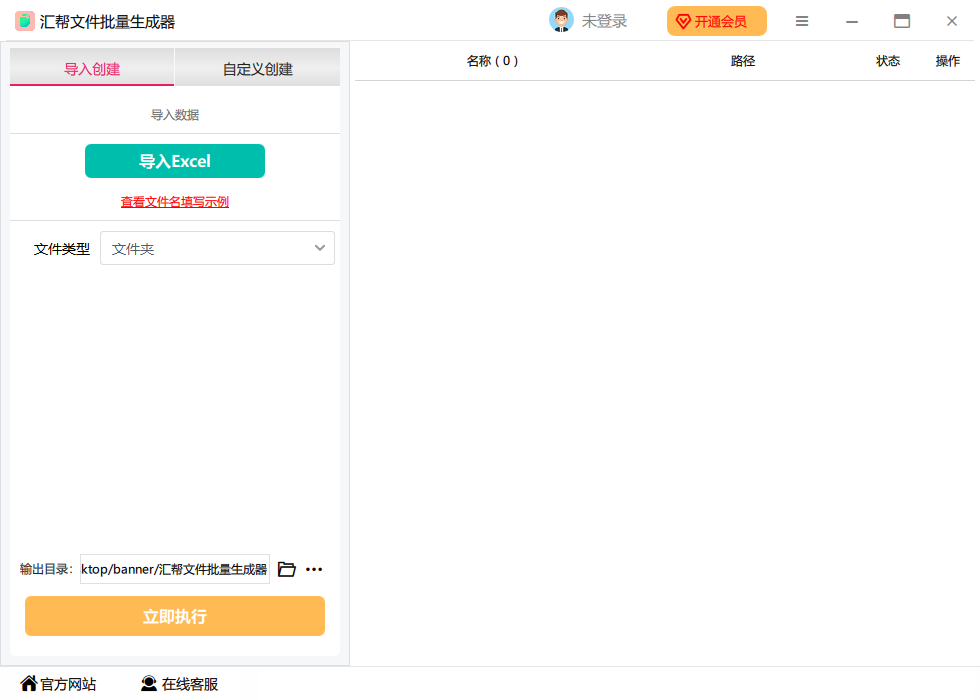This screenshot has width=980, height=700.
Task: Click the 汇帮文件批量生成器 app logo
Action: click(24, 21)
